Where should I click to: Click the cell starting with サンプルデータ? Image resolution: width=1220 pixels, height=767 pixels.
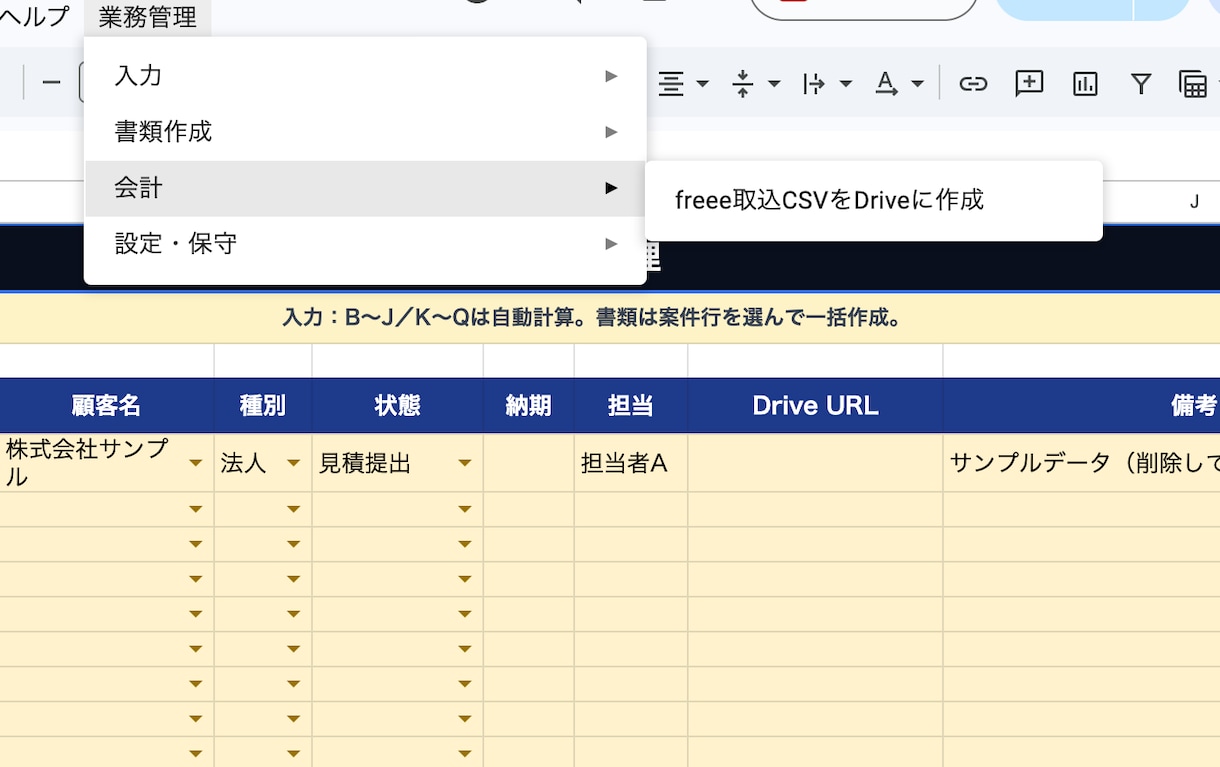coord(1082,463)
